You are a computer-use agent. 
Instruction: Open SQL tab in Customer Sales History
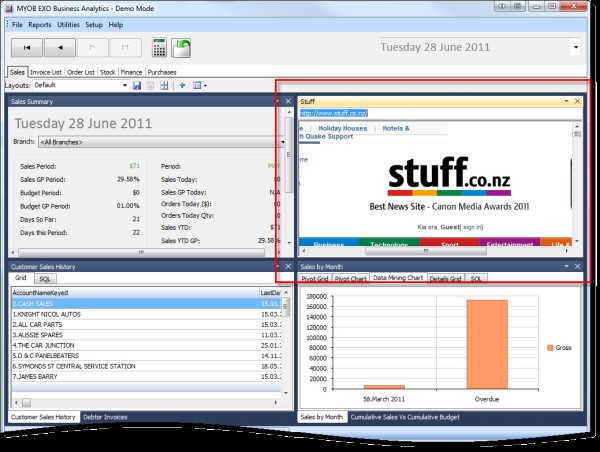pos(45,279)
